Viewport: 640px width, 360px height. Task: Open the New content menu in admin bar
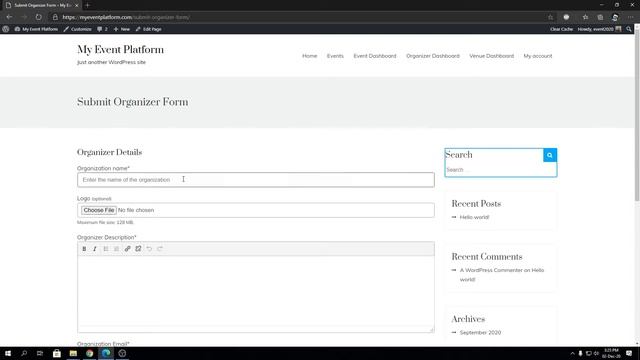pos(122,29)
